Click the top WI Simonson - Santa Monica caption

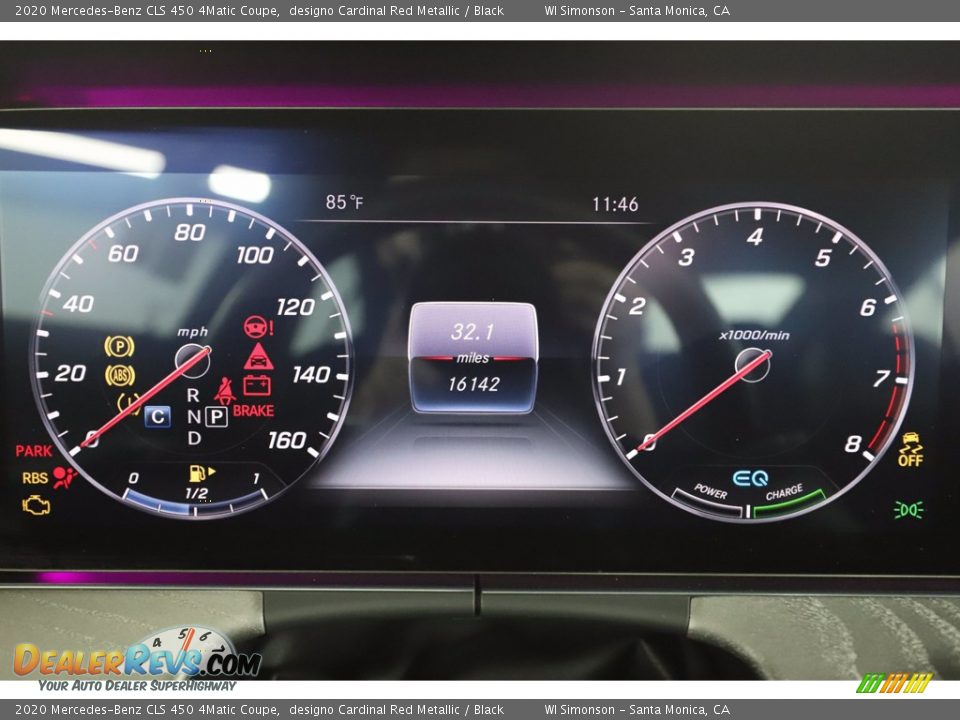pyautogui.click(x=637, y=10)
